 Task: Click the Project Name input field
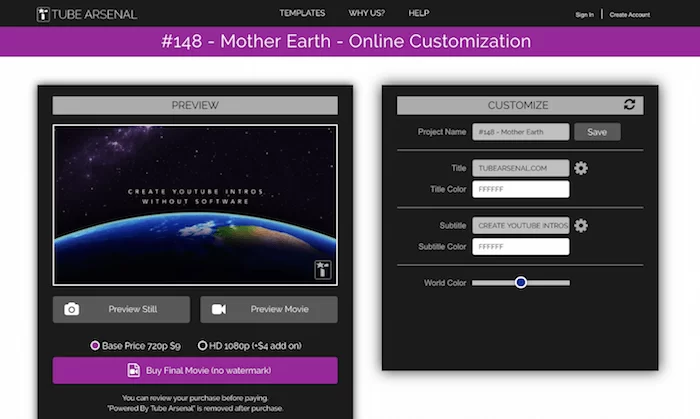pos(520,131)
